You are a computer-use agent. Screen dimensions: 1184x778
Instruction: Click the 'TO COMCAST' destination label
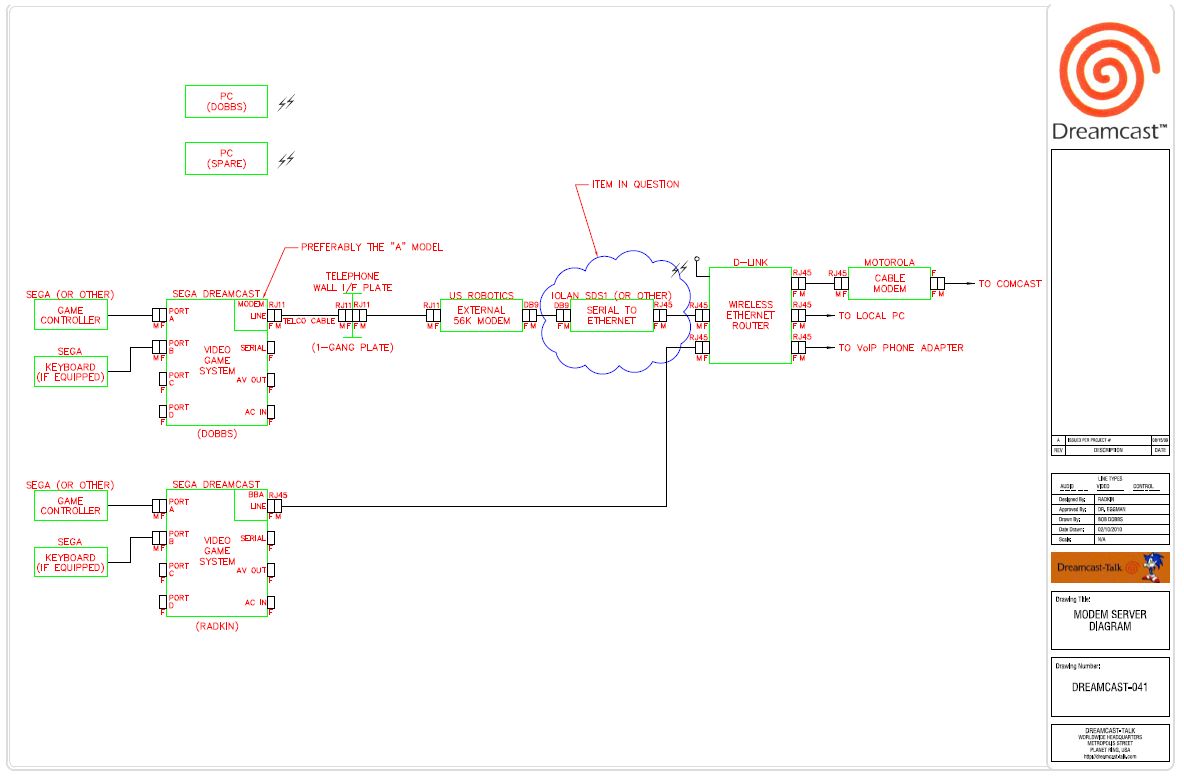[1010, 284]
